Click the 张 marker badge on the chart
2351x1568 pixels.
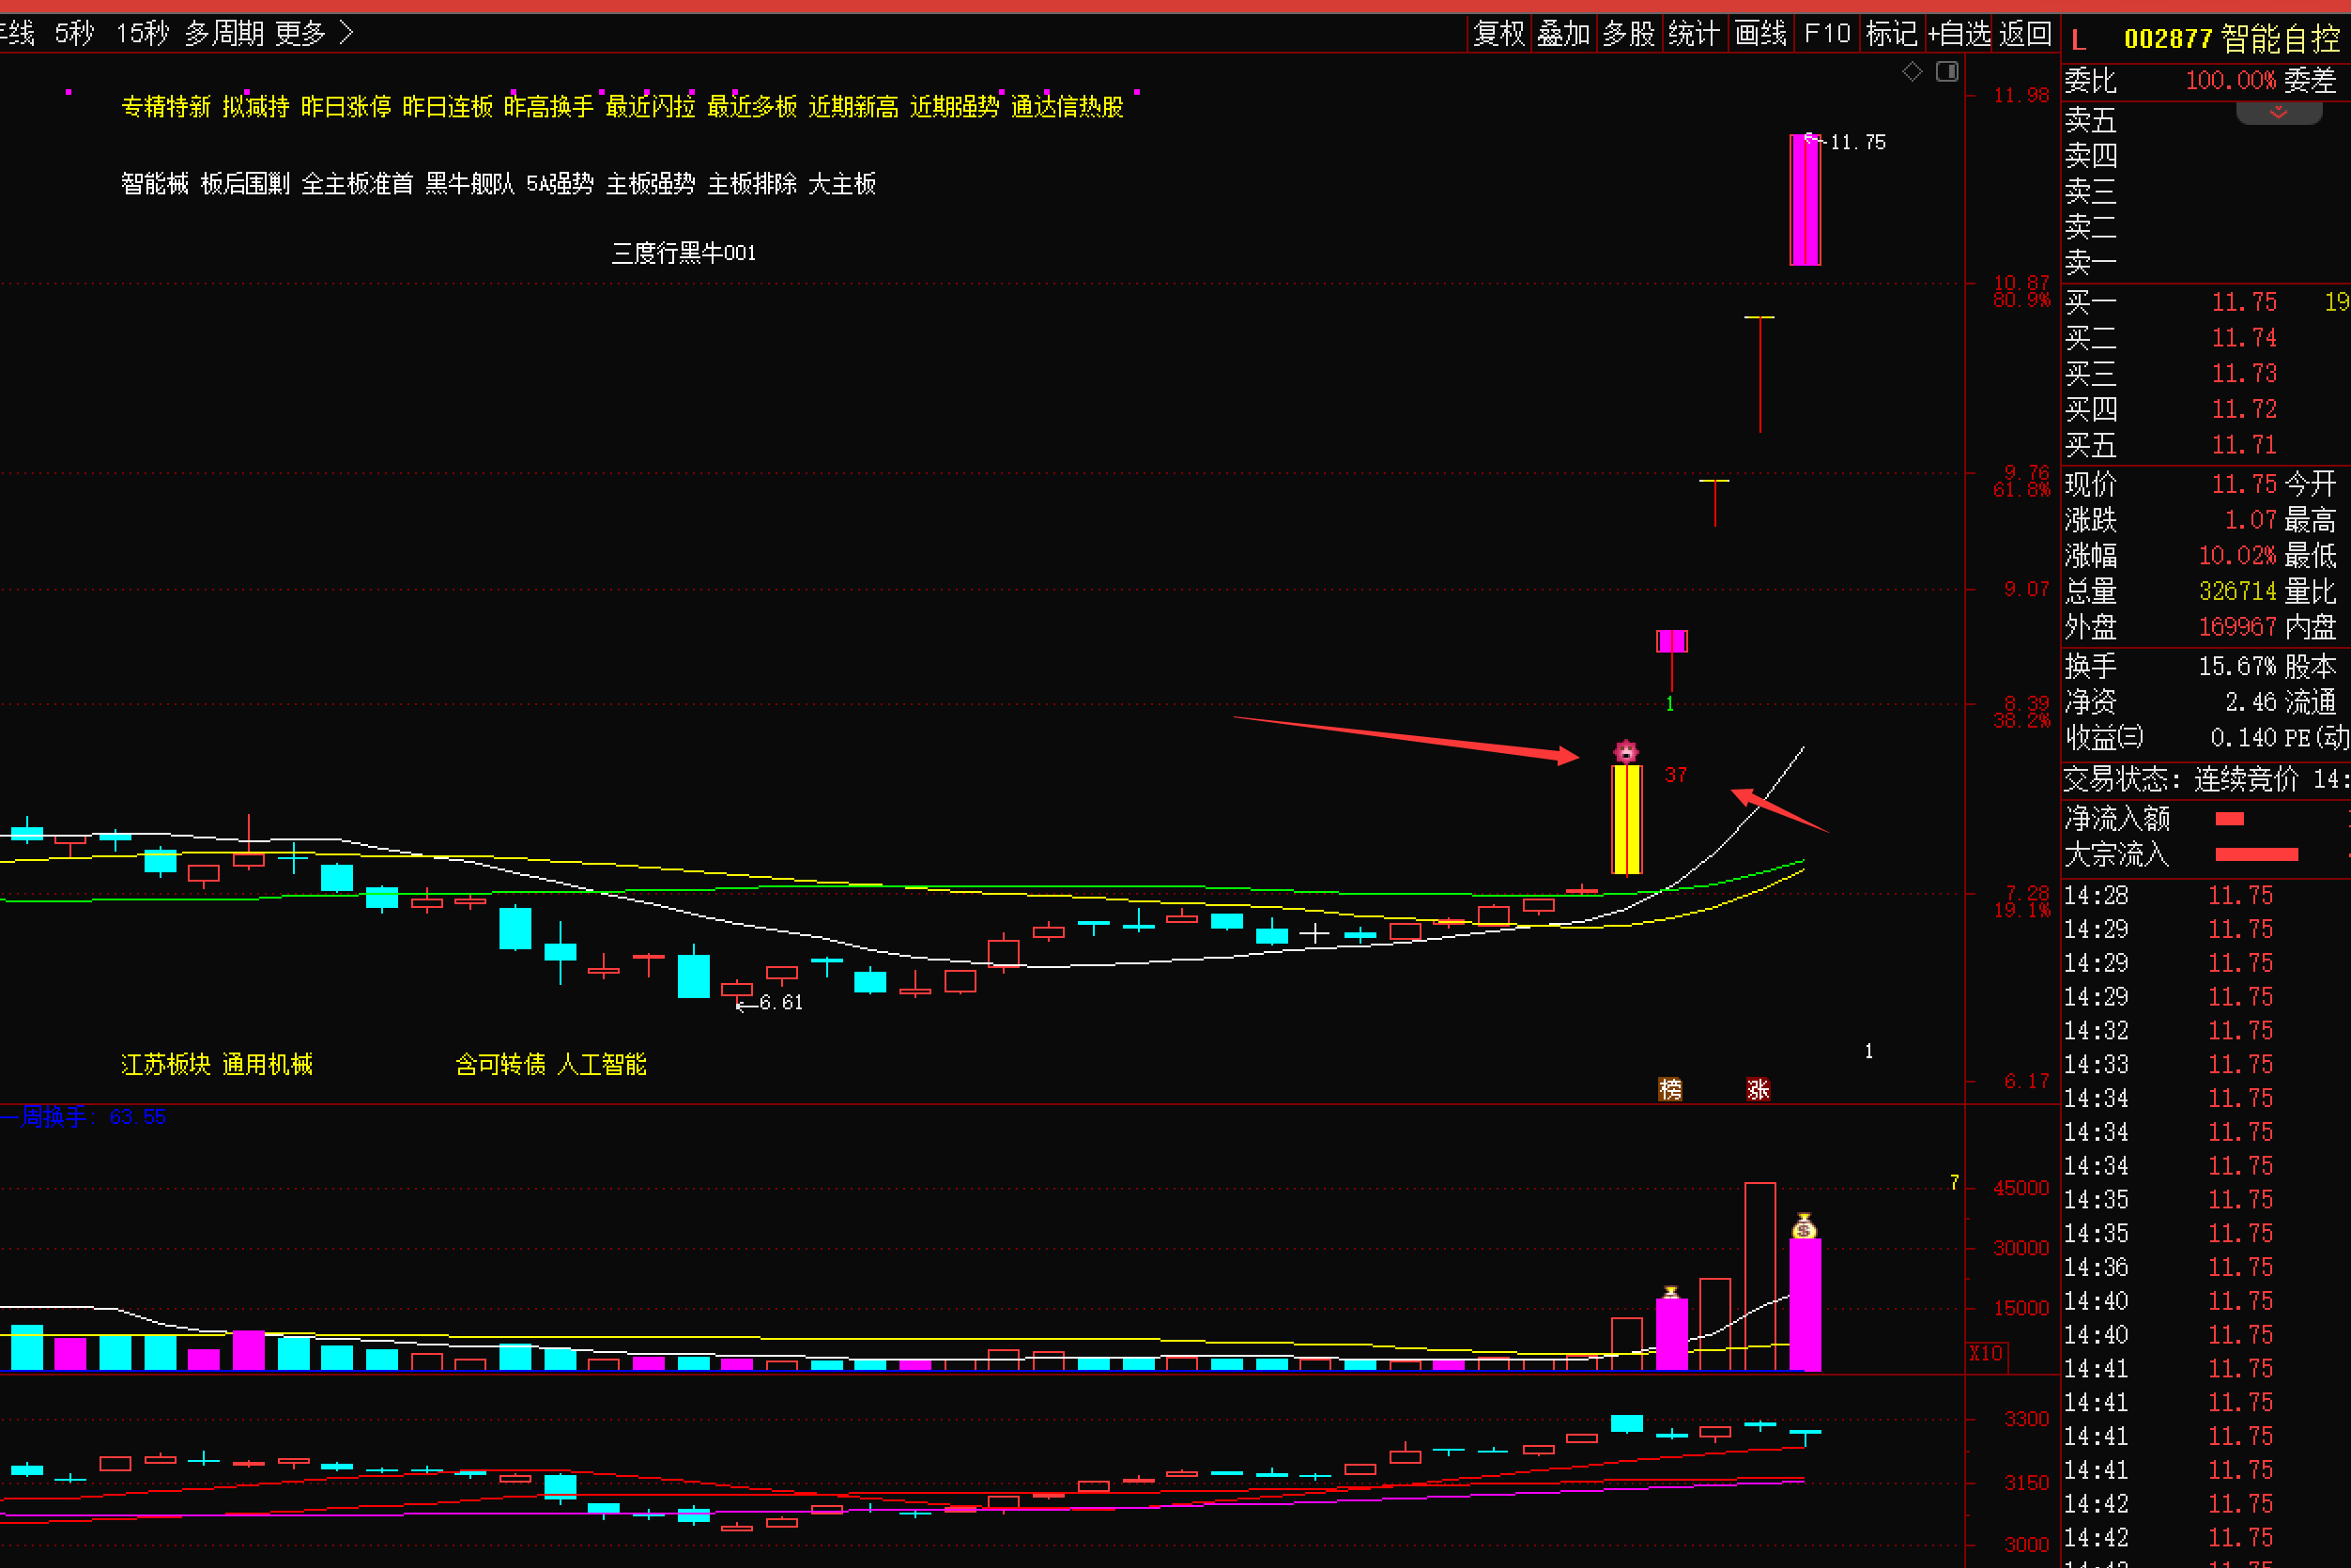1758,1089
